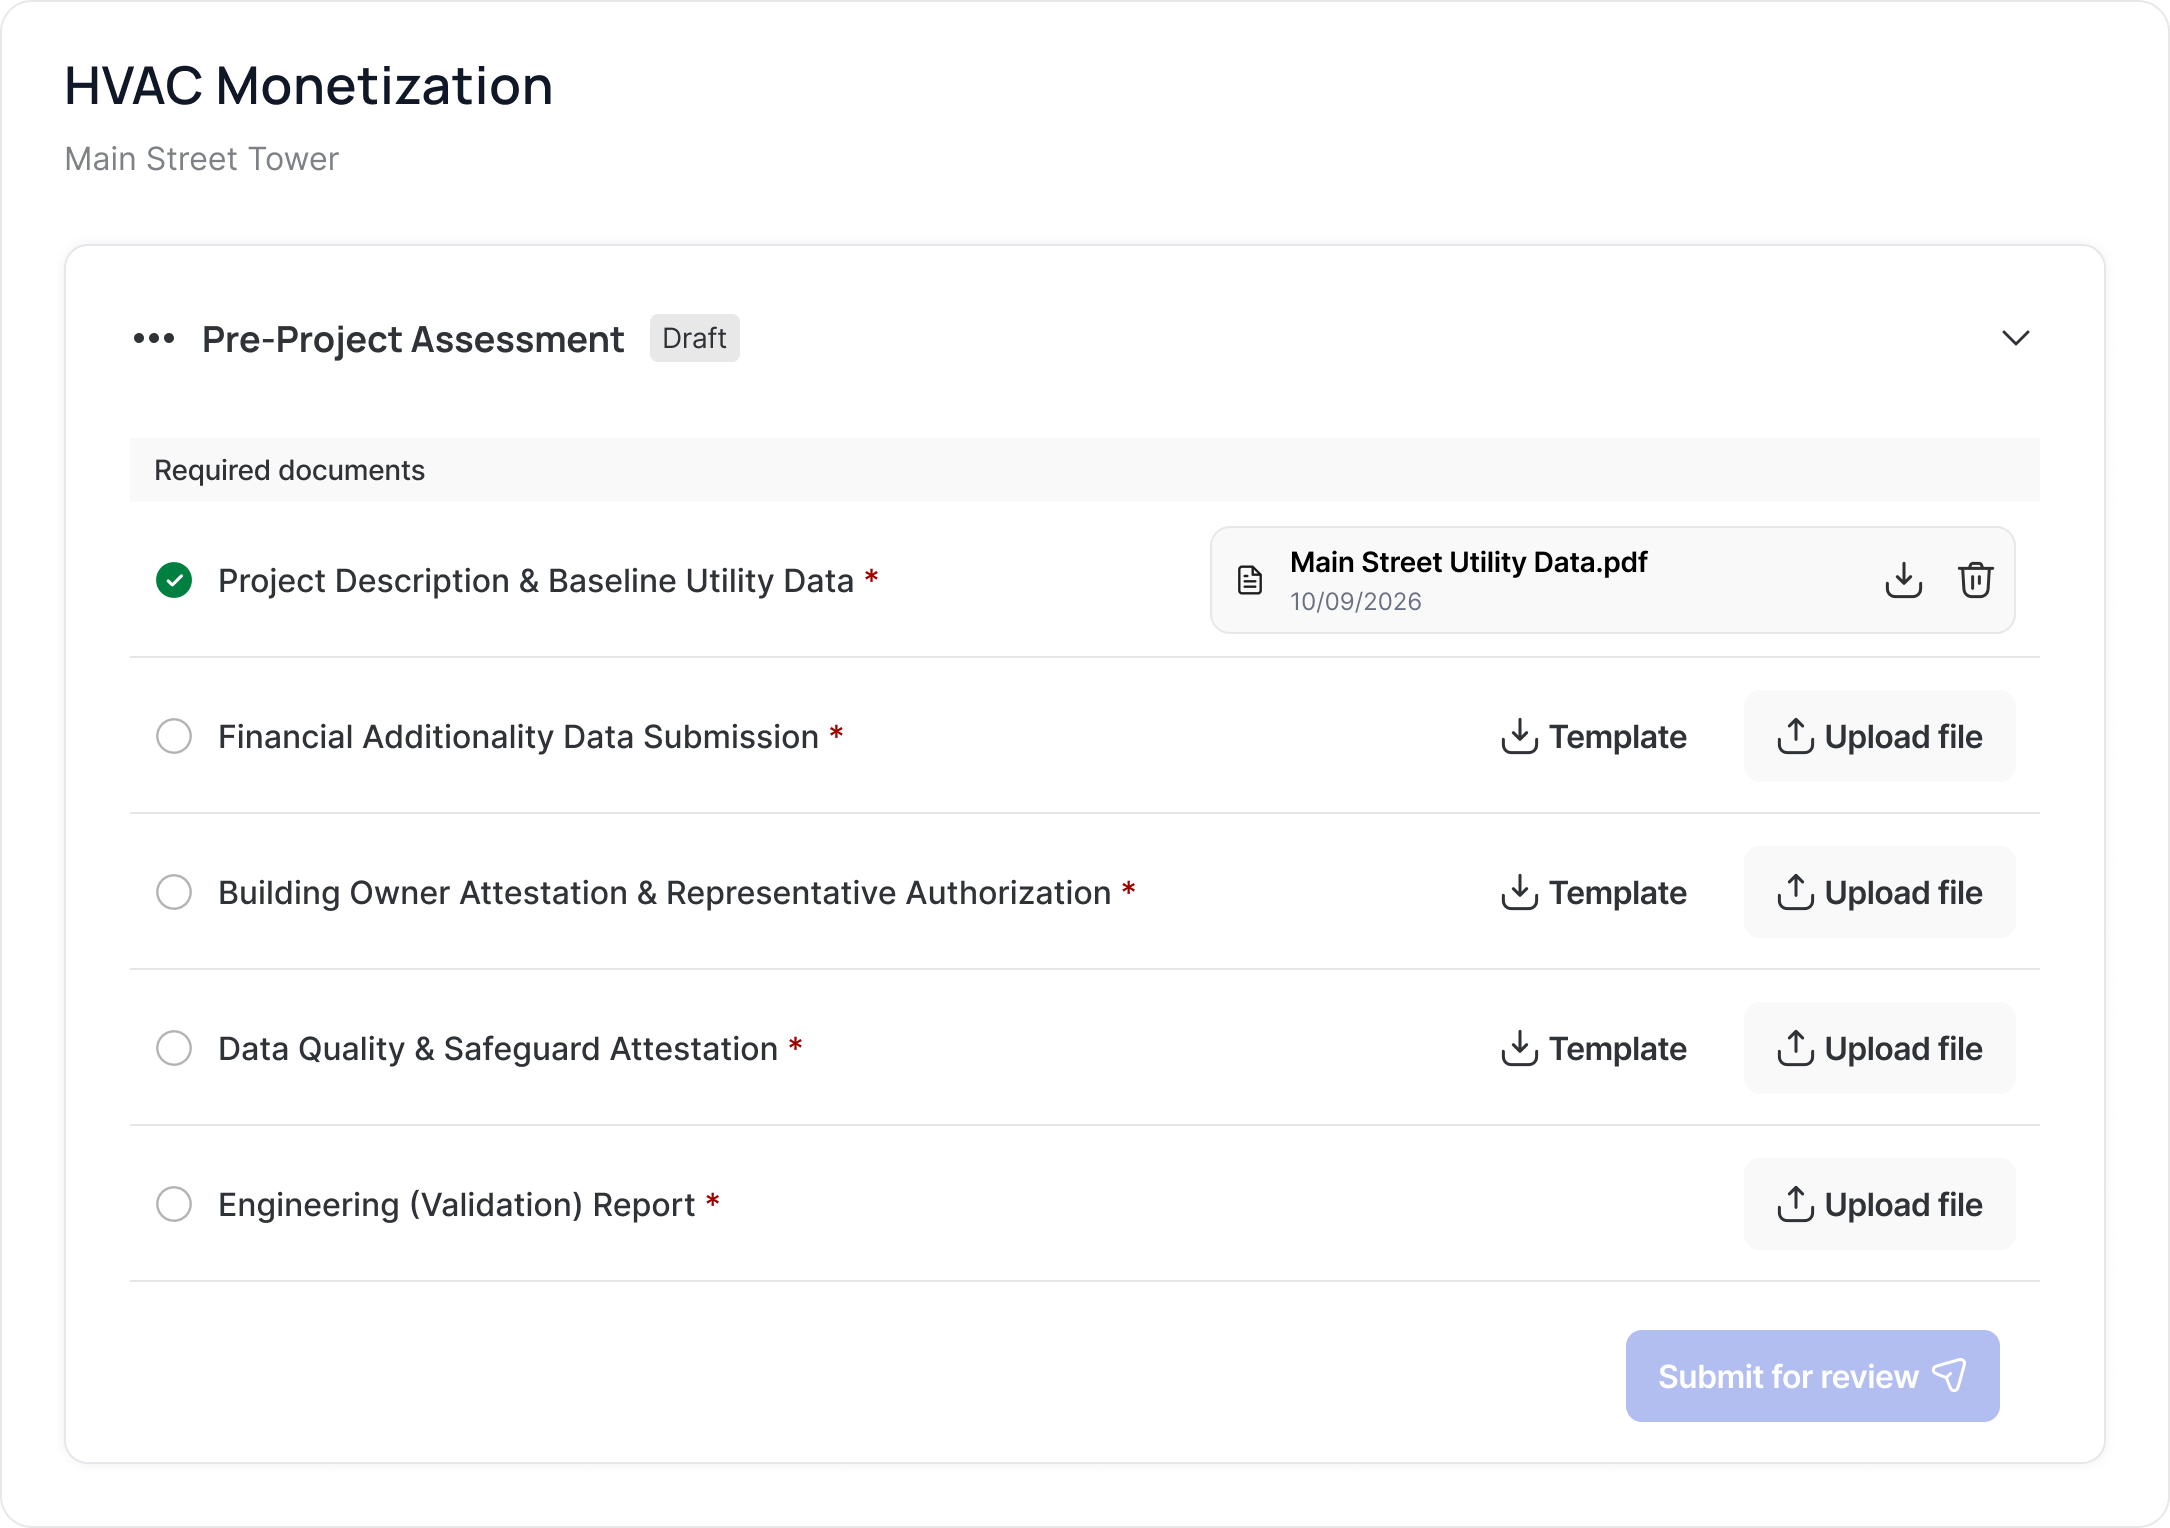This screenshot has width=2170, height=1528.
Task: Open the three-dot menu beside Pre-Project Assessment
Action: coord(154,339)
